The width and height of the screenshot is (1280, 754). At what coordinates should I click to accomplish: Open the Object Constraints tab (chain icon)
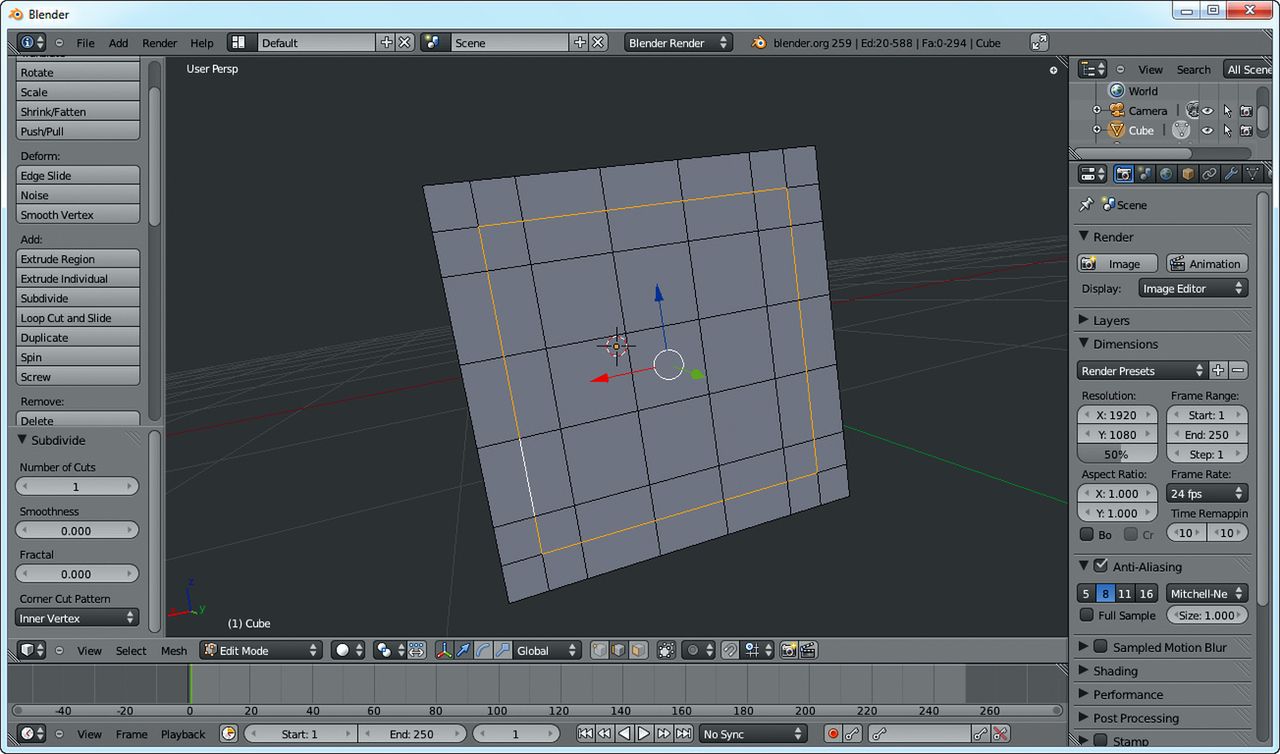point(1209,174)
